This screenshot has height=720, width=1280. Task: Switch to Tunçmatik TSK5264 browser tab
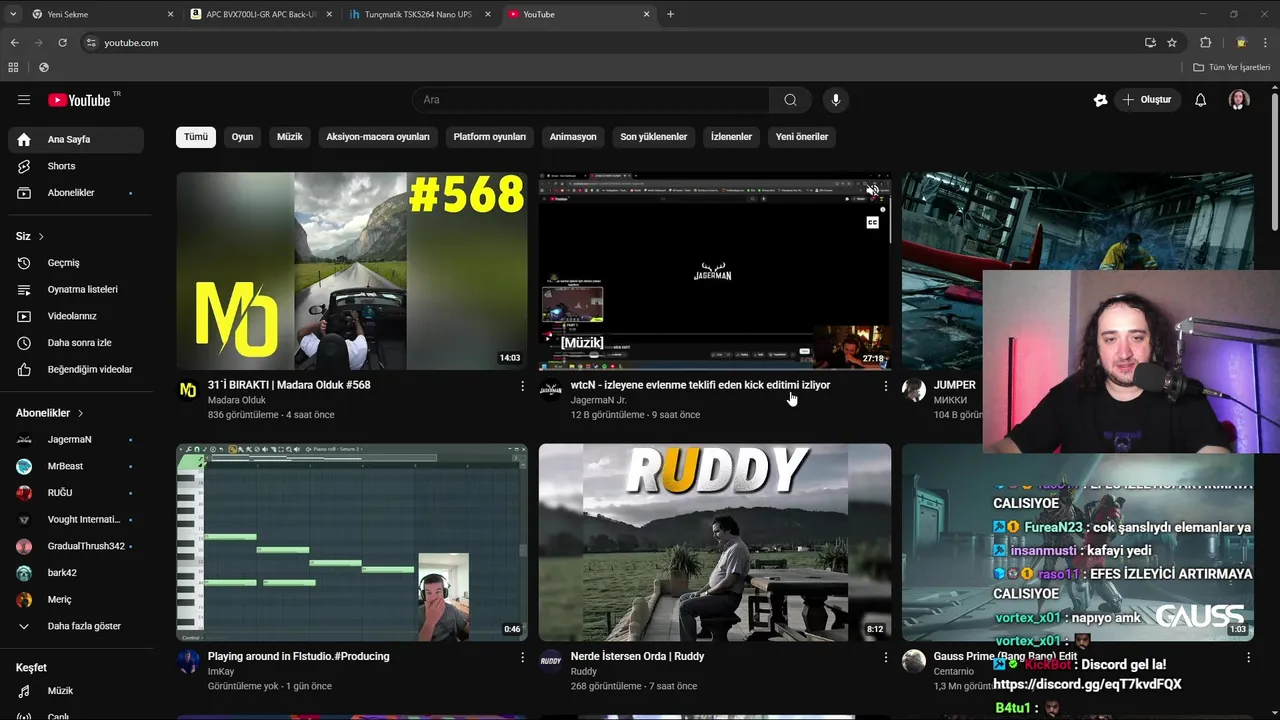click(x=418, y=14)
